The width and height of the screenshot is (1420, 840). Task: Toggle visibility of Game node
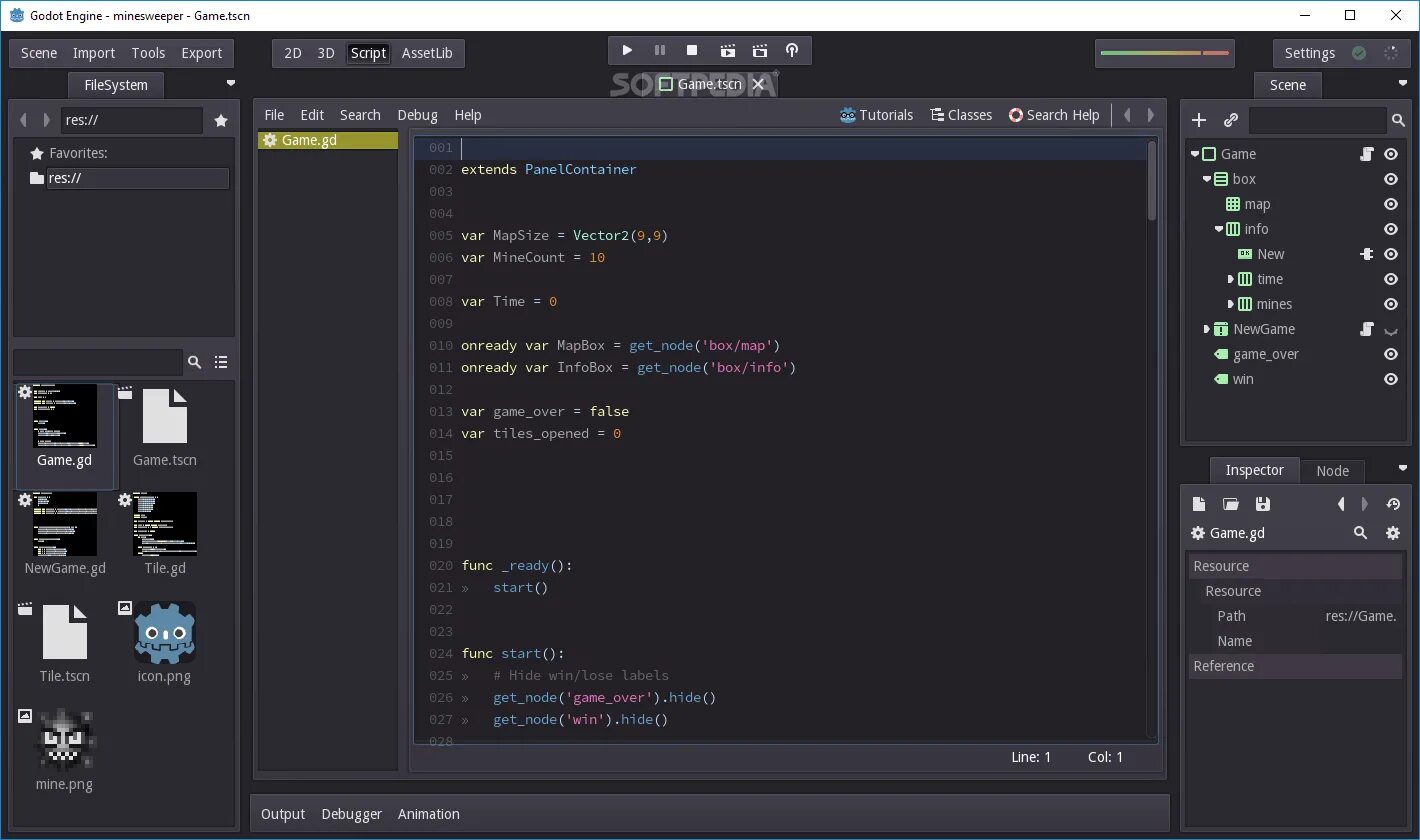[x=1391, y=154]
